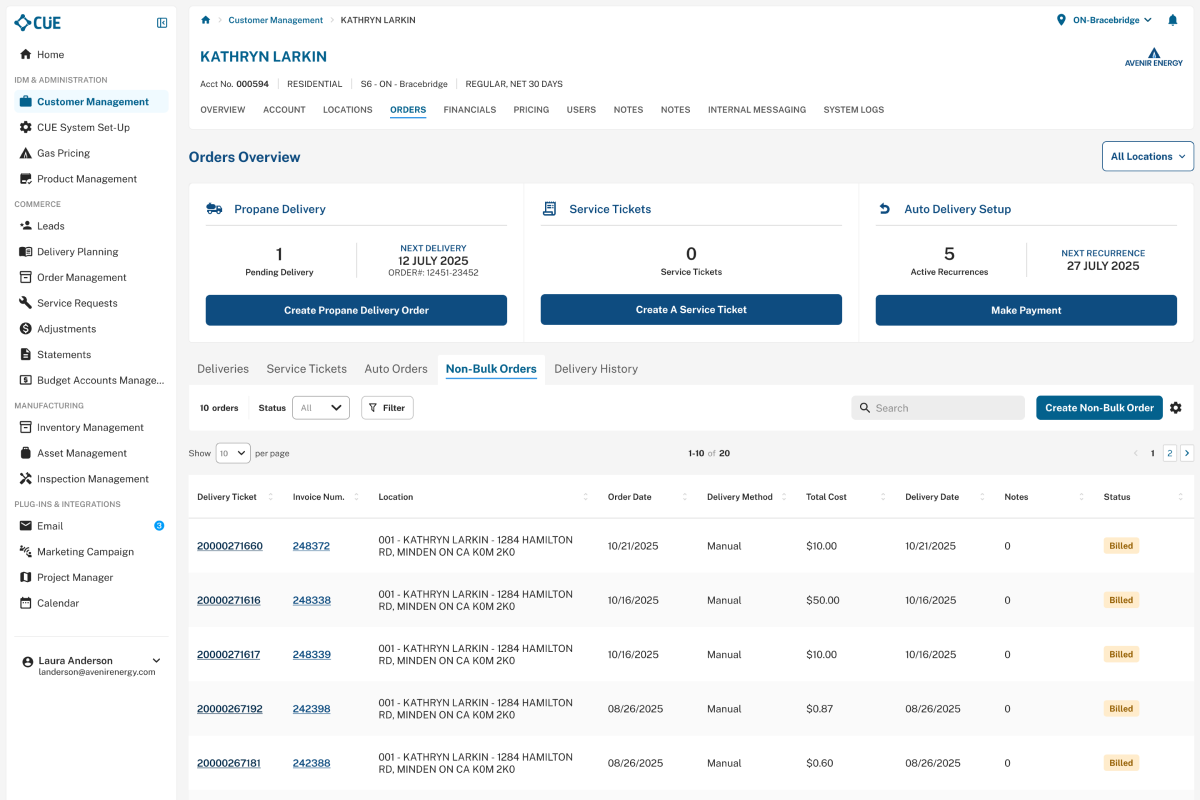Open the Internal Messaging tab
Screen dimensions: 1200x800
click(757, 110)
